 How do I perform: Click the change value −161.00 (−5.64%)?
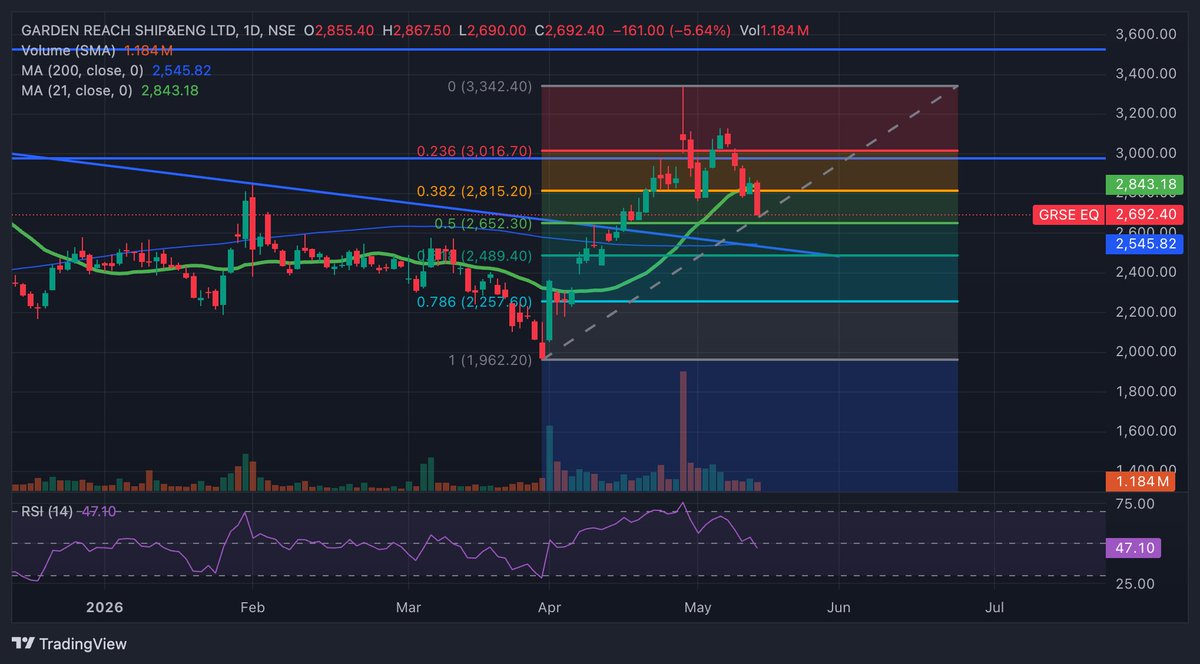(671, 31)
